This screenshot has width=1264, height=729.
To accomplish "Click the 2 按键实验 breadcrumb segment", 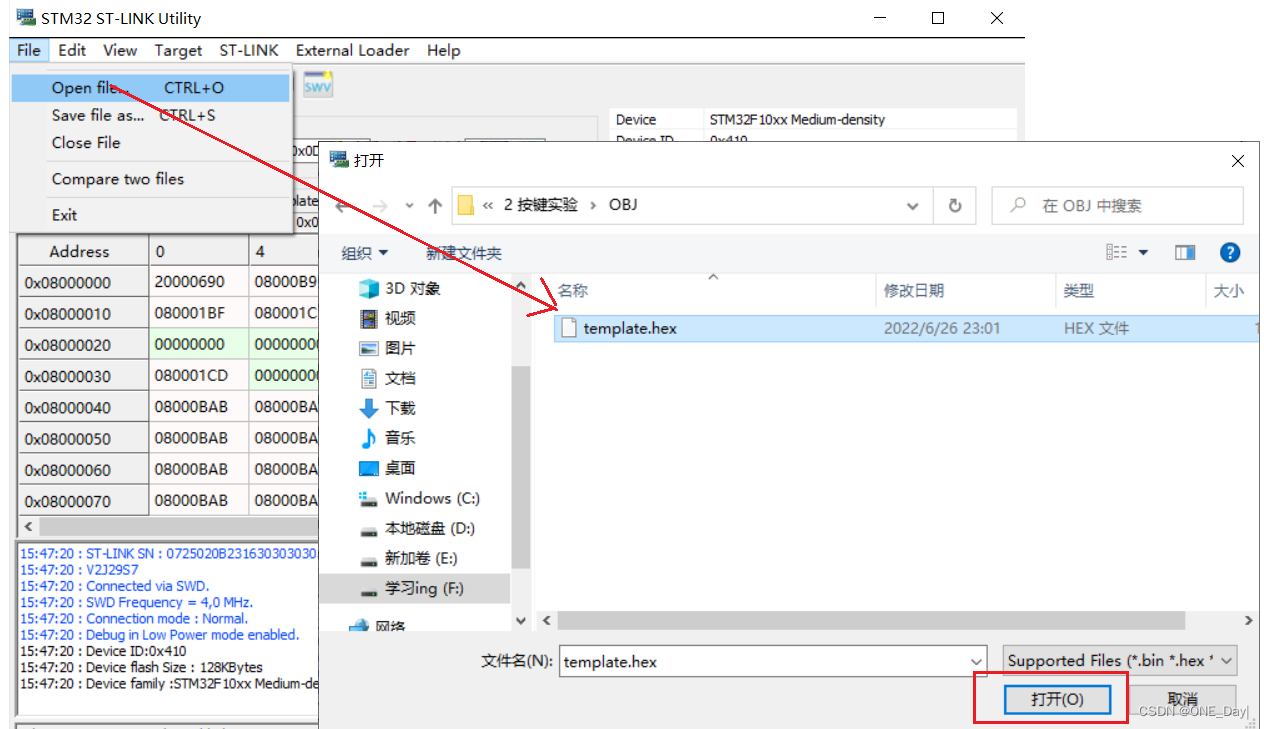I will 541,205.
